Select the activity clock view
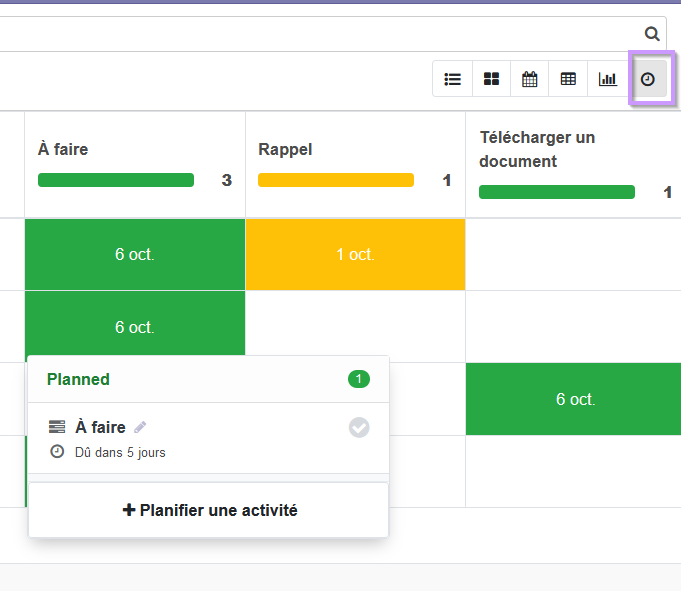This screenshot has width=681, height=591. 648,79
